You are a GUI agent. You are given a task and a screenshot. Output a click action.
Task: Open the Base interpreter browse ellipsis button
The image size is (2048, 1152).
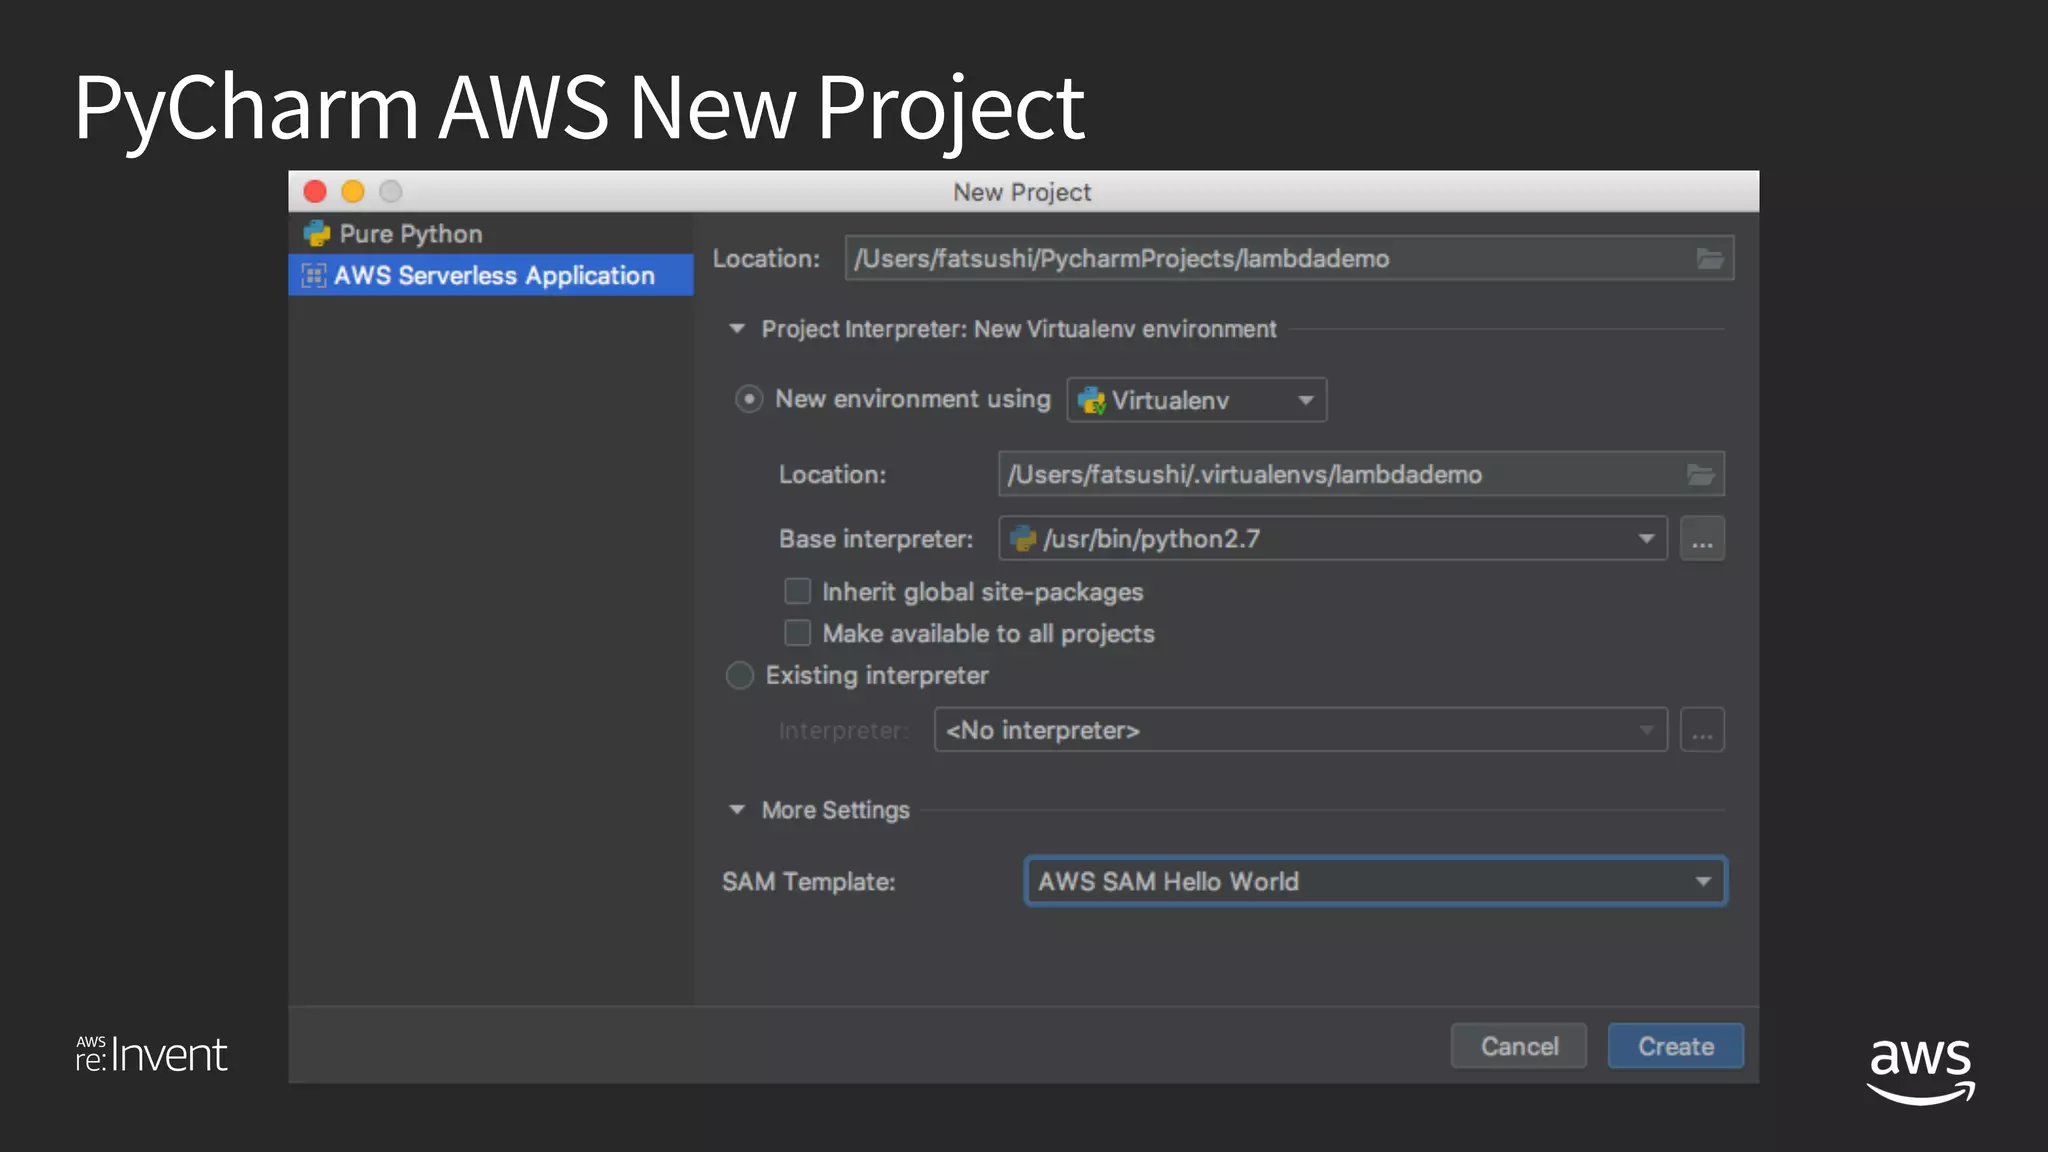pyautogui.click(x=1702, y=540)
